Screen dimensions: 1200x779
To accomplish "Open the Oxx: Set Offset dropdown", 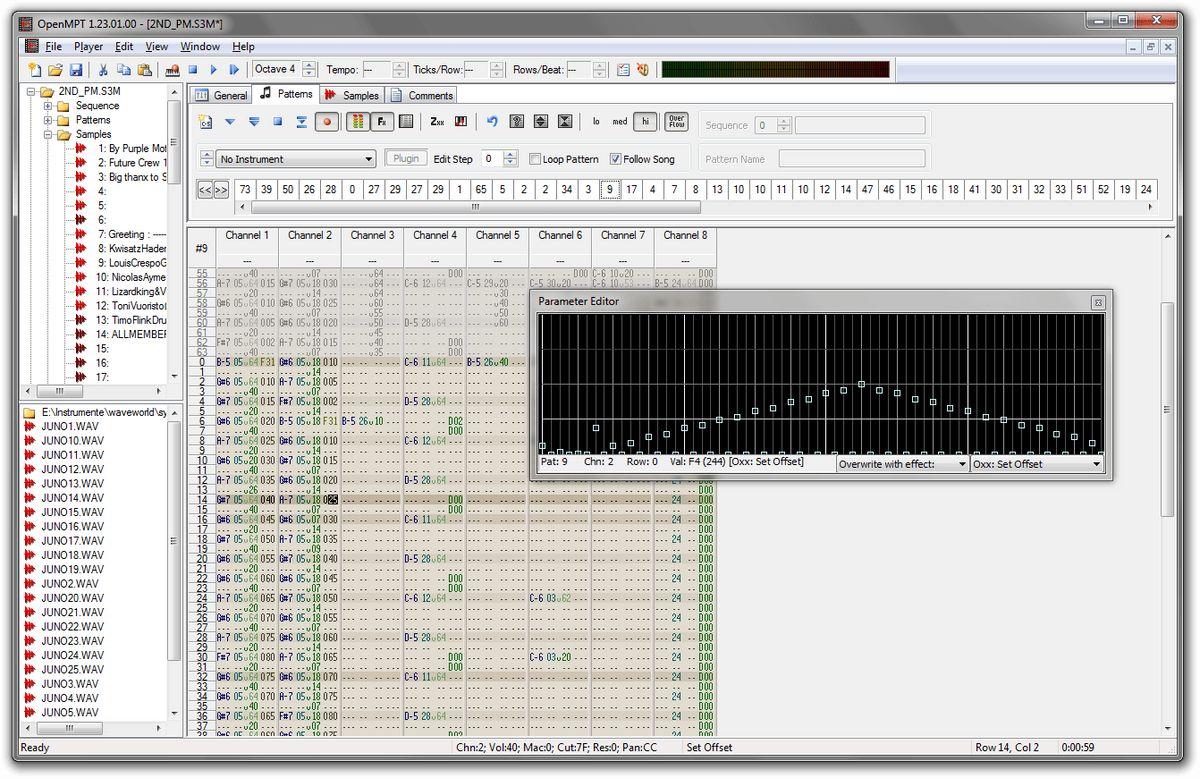I will point(1037,464).
